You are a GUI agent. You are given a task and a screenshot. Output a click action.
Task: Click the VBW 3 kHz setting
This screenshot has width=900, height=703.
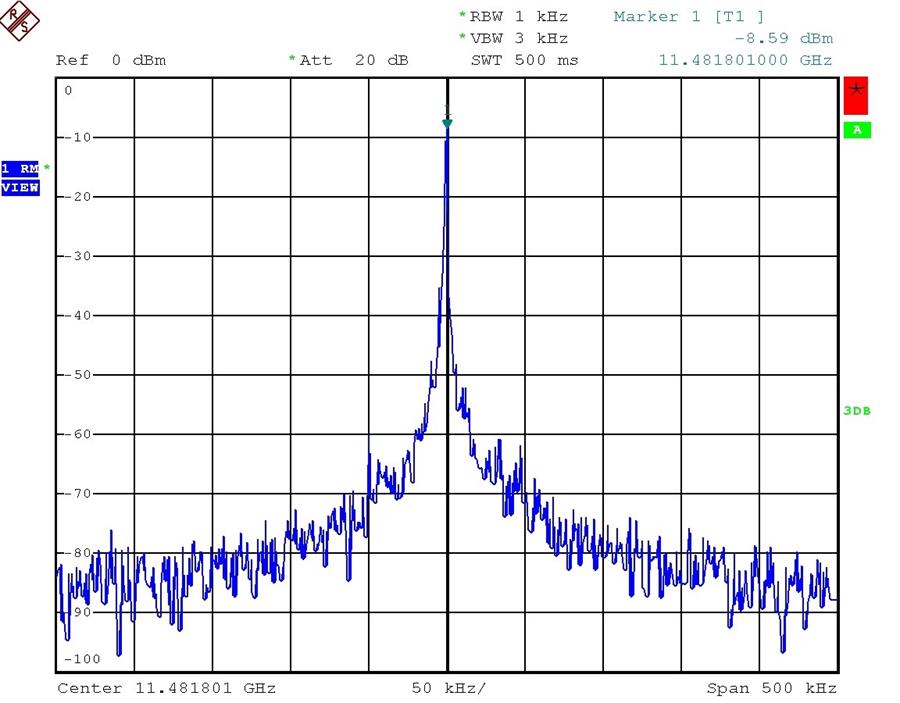click(518, 39)
